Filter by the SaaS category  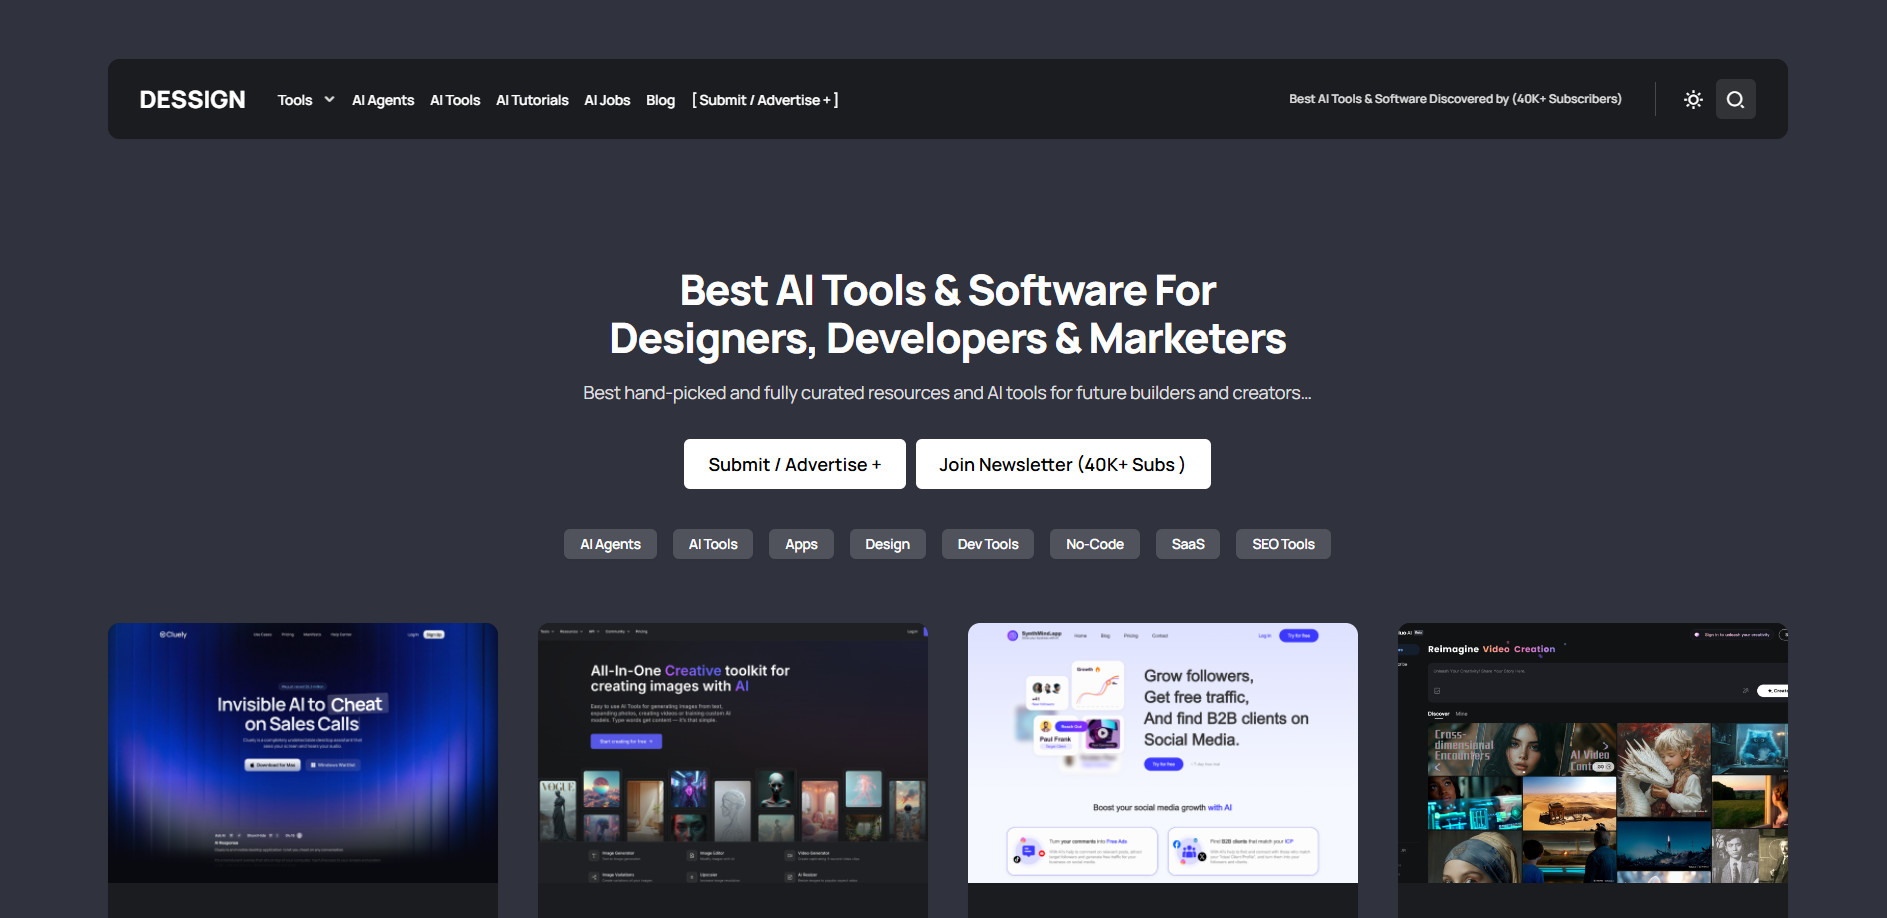(x=1187, y=543)
